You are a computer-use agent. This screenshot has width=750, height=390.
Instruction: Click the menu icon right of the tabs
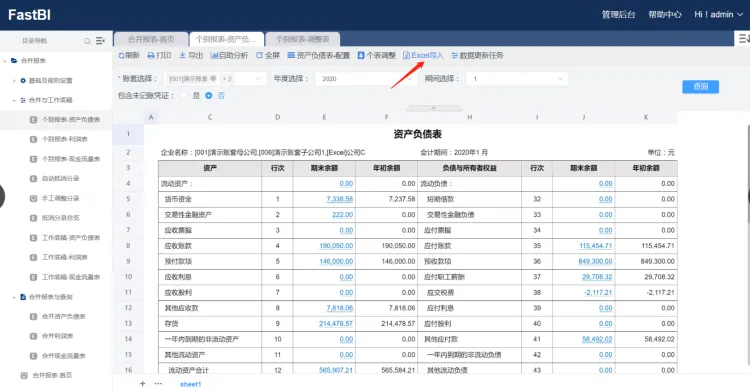[743, 38]
